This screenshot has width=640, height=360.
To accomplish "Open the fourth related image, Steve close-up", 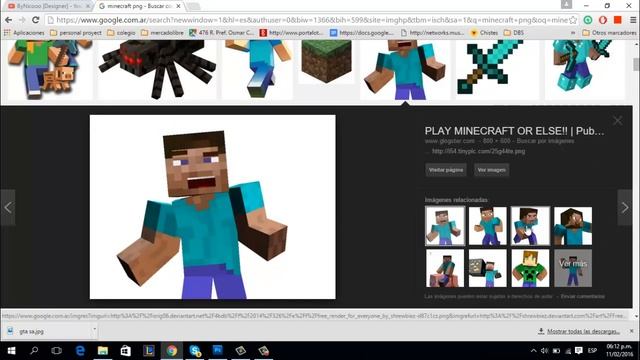I will click(x=573, y=226).
